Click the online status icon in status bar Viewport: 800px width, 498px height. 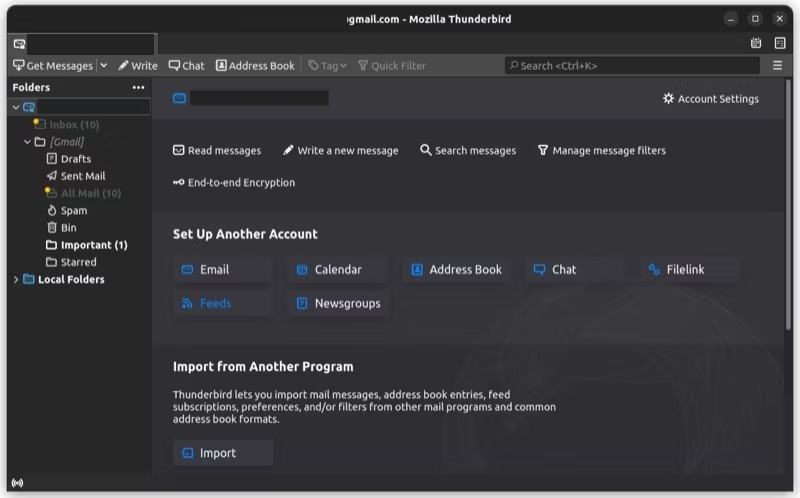(17, 483)
